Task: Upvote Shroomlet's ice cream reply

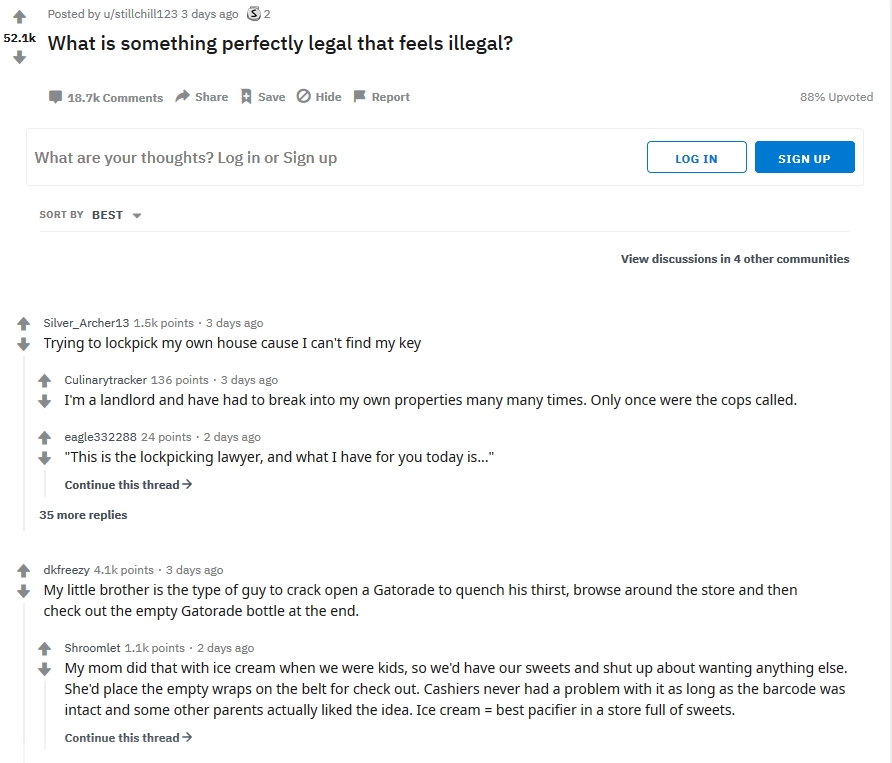Action: point(45,649)
